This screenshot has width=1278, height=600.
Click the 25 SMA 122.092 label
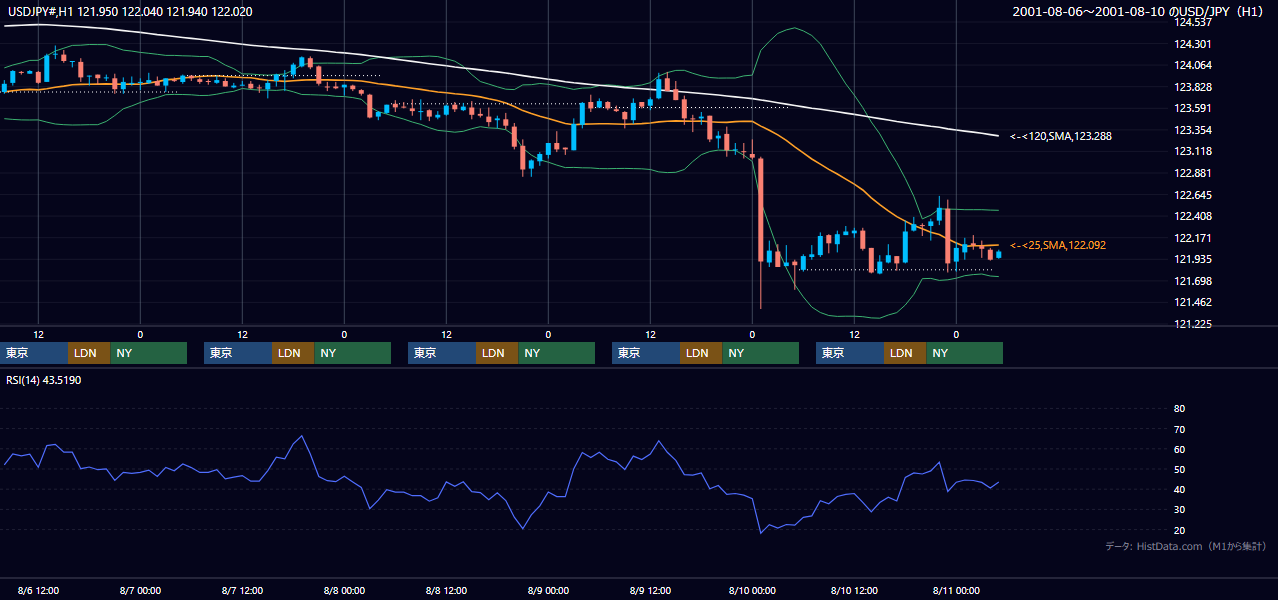tap(1058, 245)
